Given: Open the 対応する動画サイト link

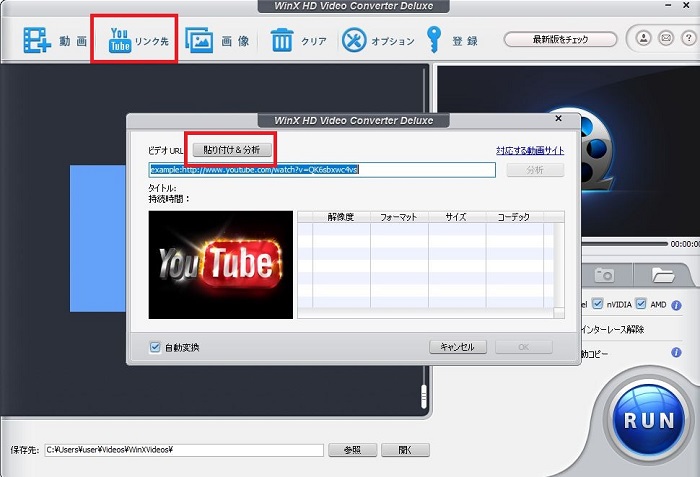Looking at the screenshot, I should pyautogui.click(x=530, y=151).
